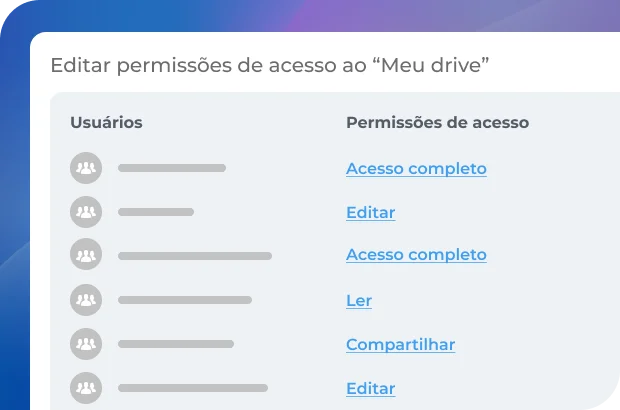Select the user group icon in the last row
This screenshot has height=410, width=620.
coord(86,387)
